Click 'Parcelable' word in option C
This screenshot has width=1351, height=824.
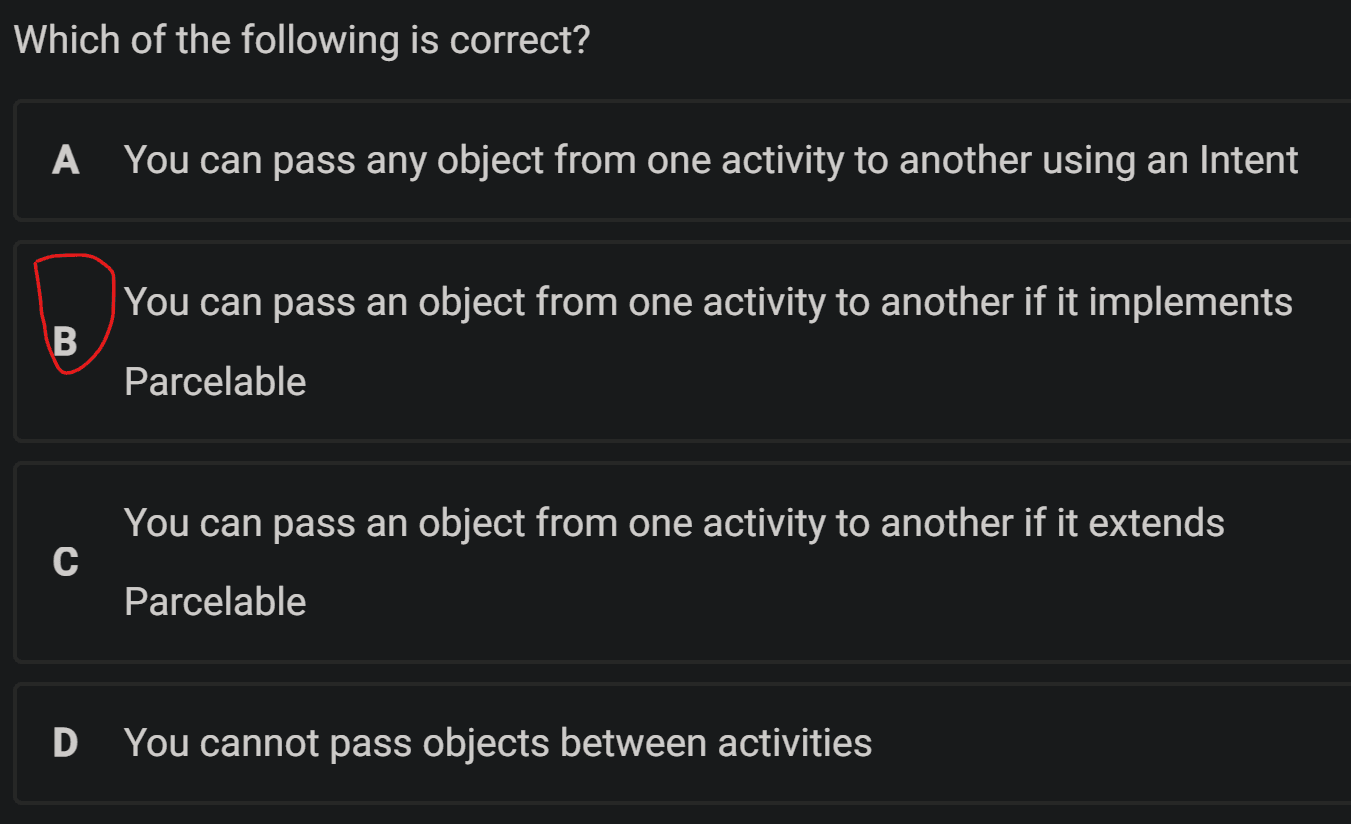215,602
